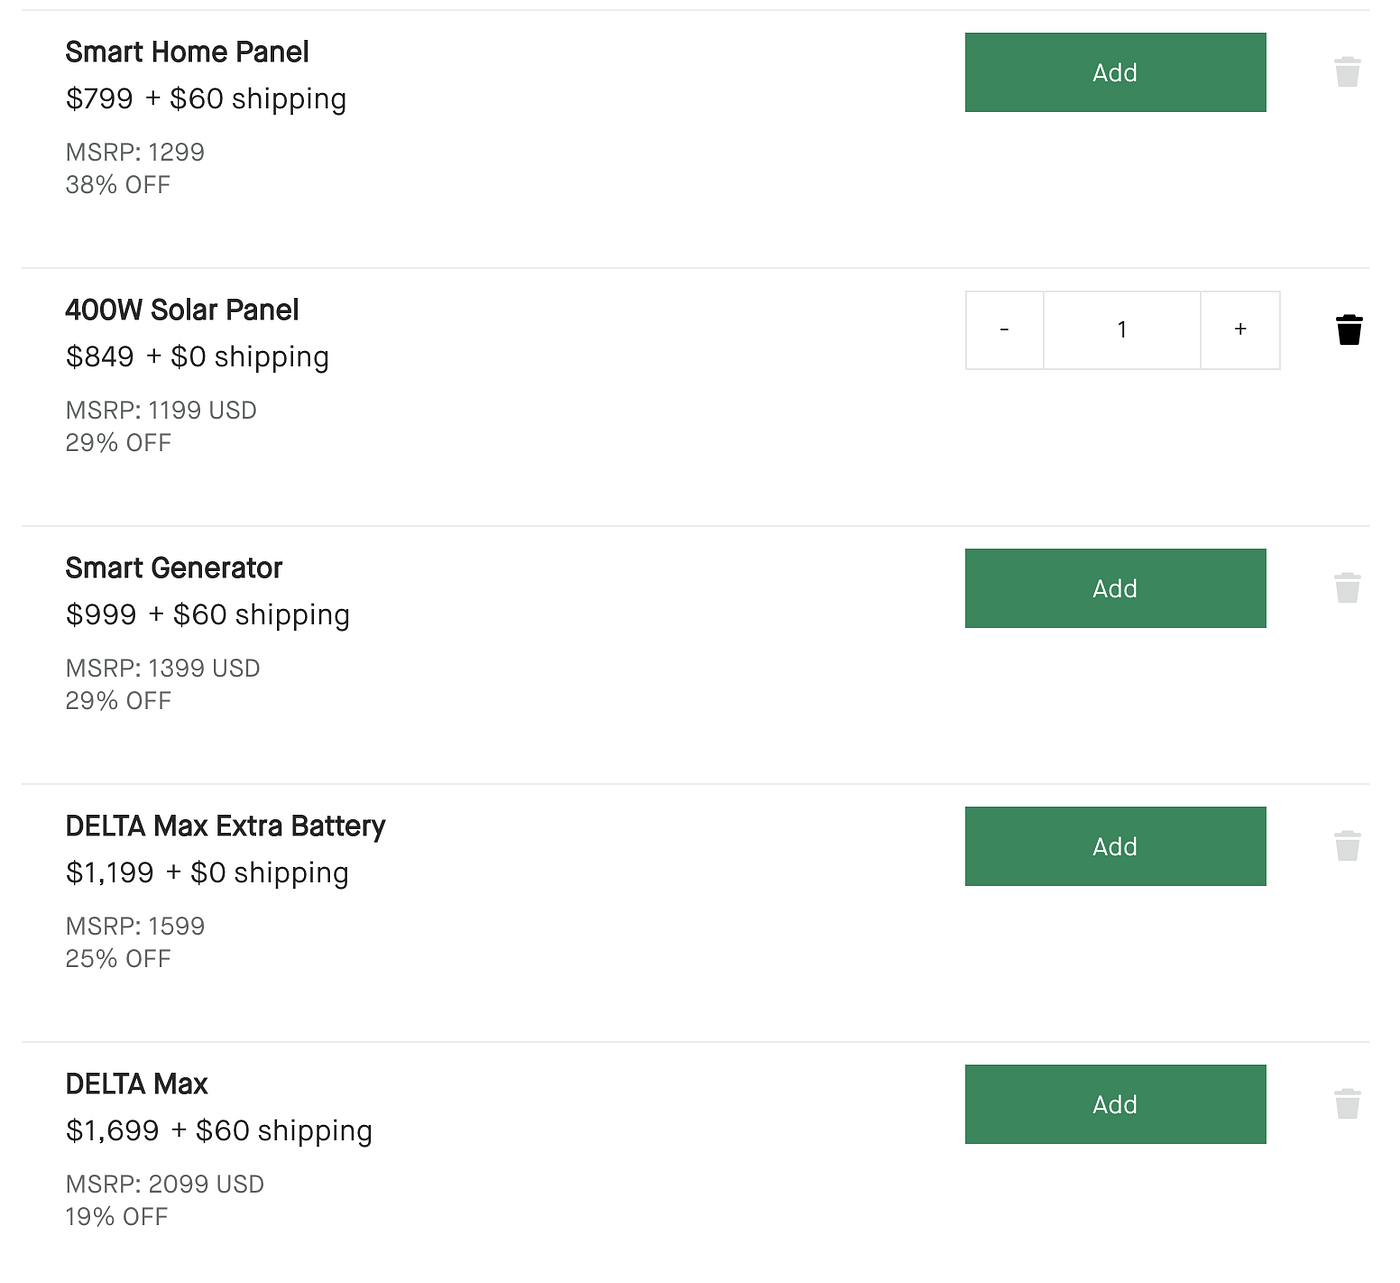The height and width of the screenshot is (1283, 1400).
Task: Add the Smart Home Panel to the order
Action: [1115, 72]
